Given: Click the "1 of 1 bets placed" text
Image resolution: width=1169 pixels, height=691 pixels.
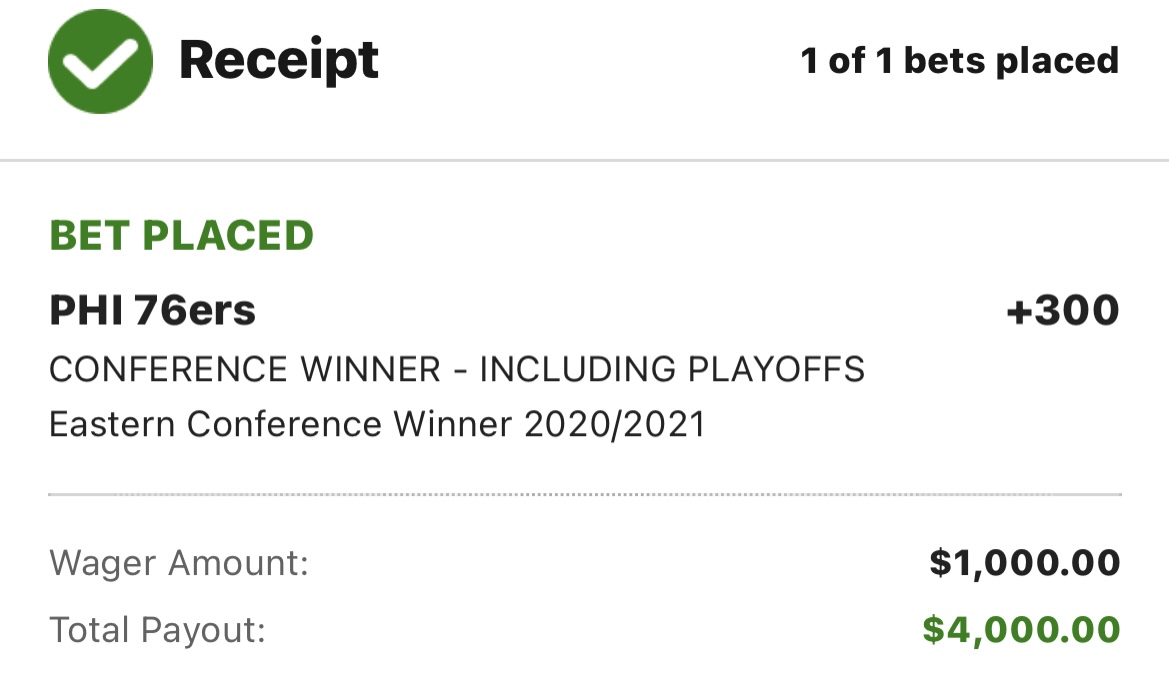Looking at the screenshot, I should (x=959, y=61).
